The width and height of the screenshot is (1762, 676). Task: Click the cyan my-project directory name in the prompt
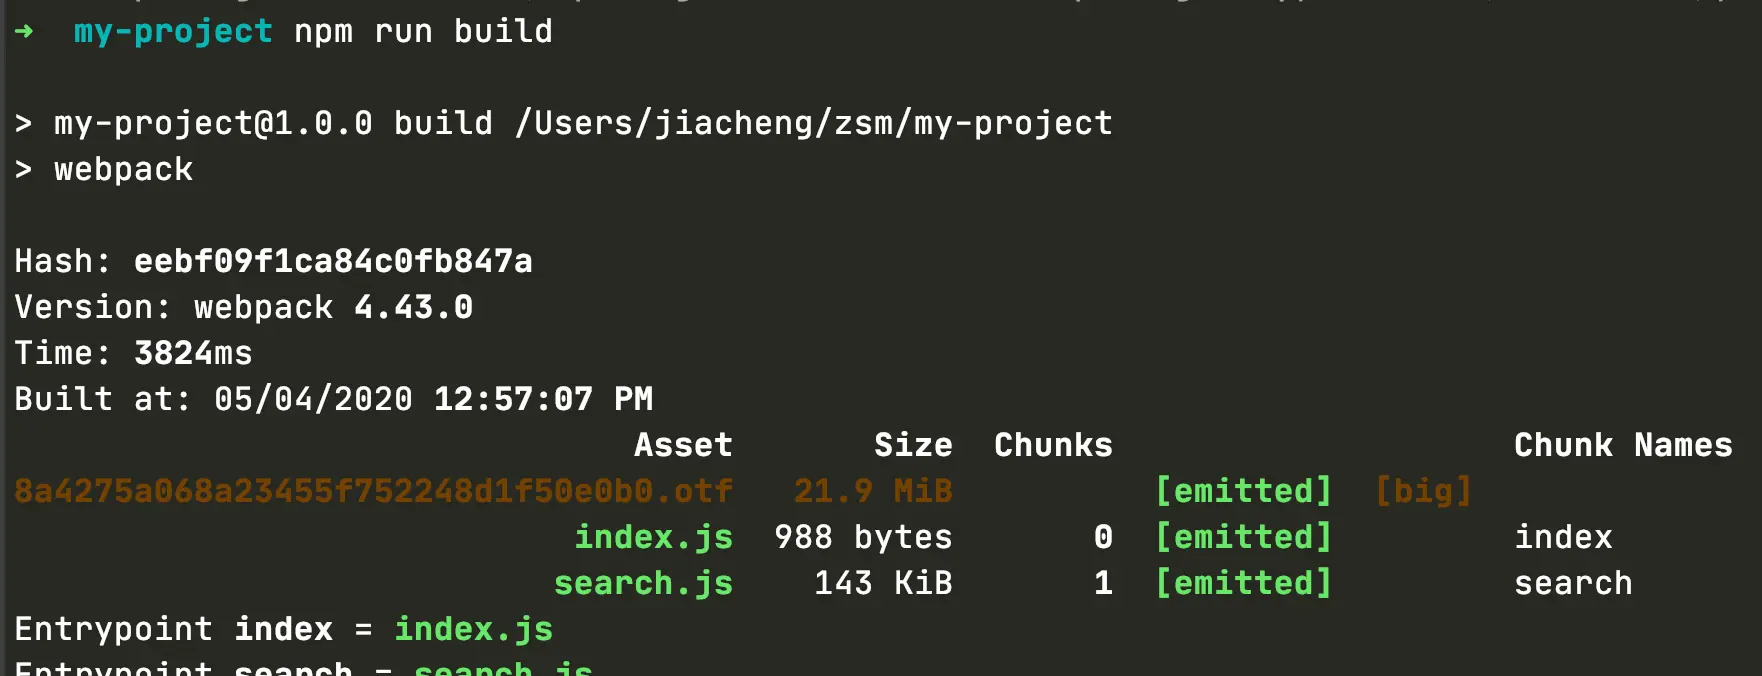point(173,32)
